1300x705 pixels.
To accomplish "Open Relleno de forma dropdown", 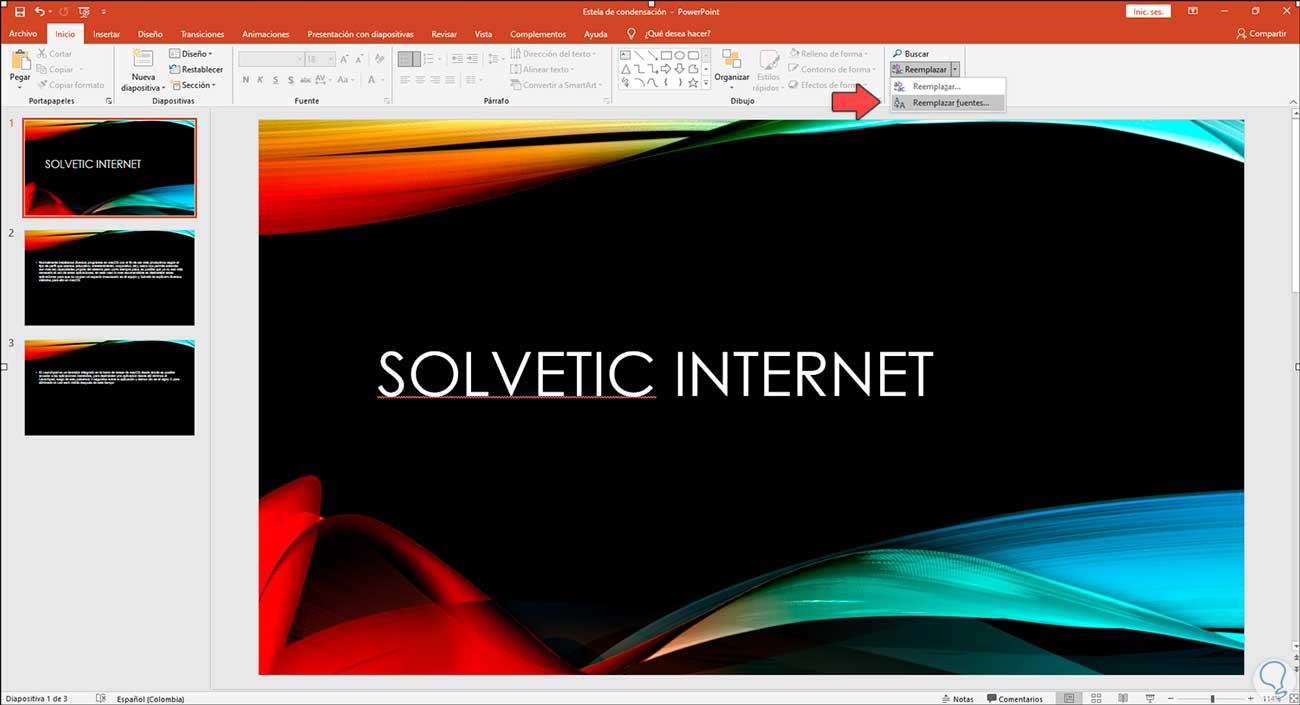I will coord(827,54).
